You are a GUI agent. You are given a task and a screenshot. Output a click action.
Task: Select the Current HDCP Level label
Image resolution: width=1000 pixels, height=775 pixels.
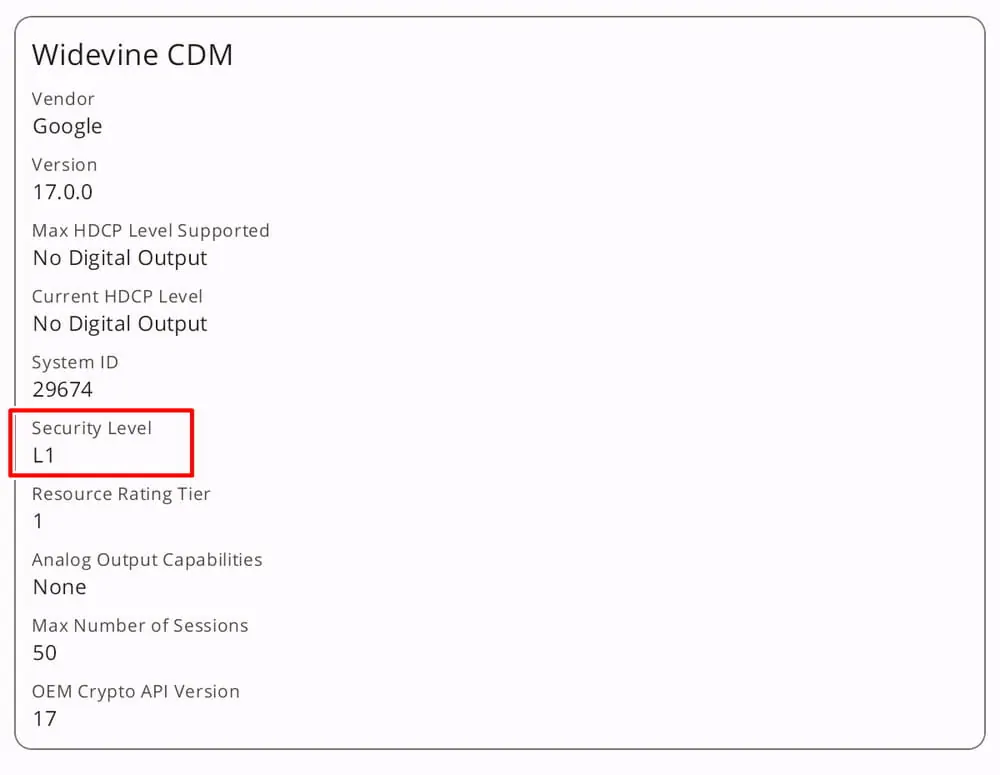[117, 297]
